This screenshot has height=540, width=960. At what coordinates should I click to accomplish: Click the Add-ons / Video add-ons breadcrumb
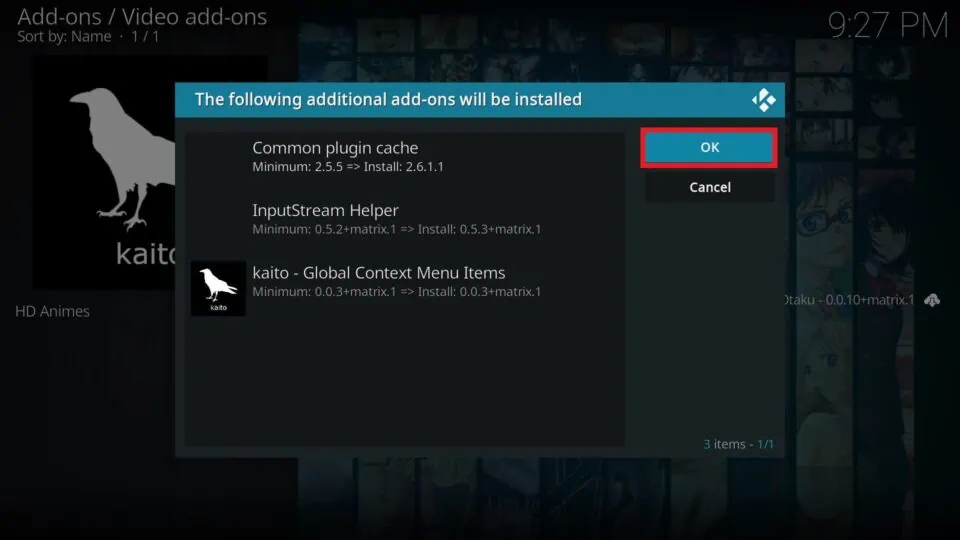point(142,17)
